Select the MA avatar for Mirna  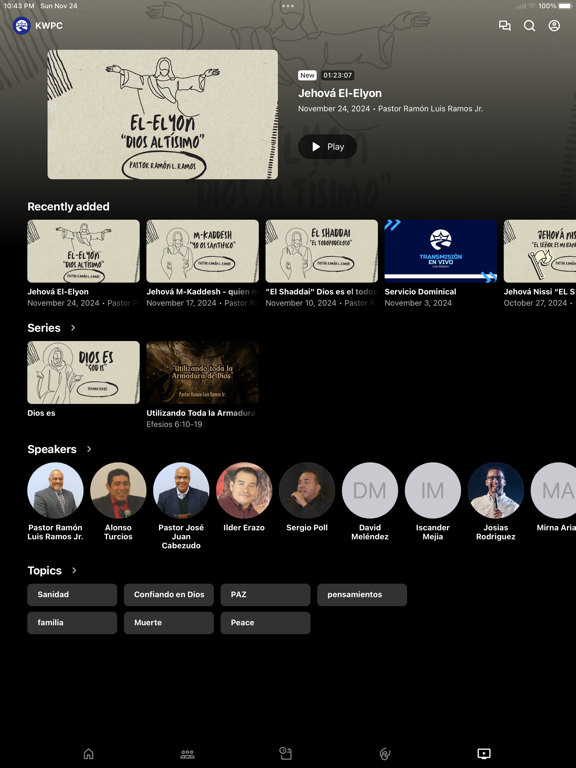pos(553,490)
